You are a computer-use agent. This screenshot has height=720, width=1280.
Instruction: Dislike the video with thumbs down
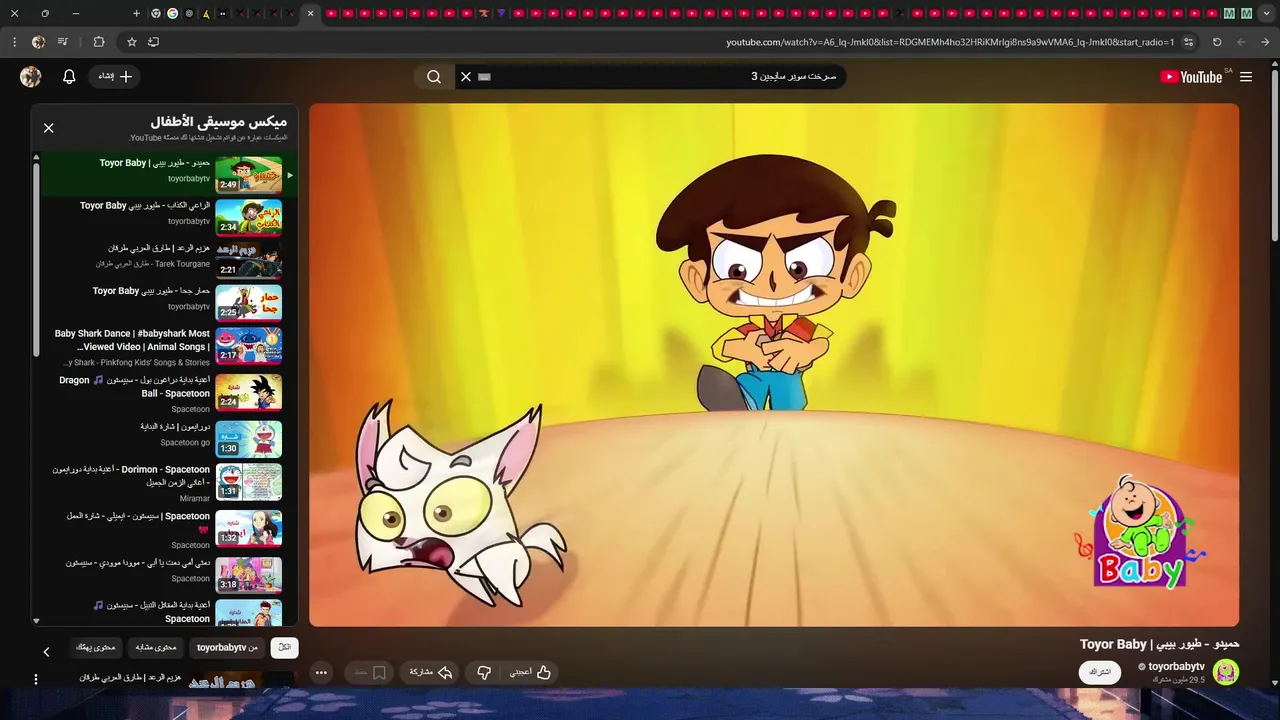(484, 673)
